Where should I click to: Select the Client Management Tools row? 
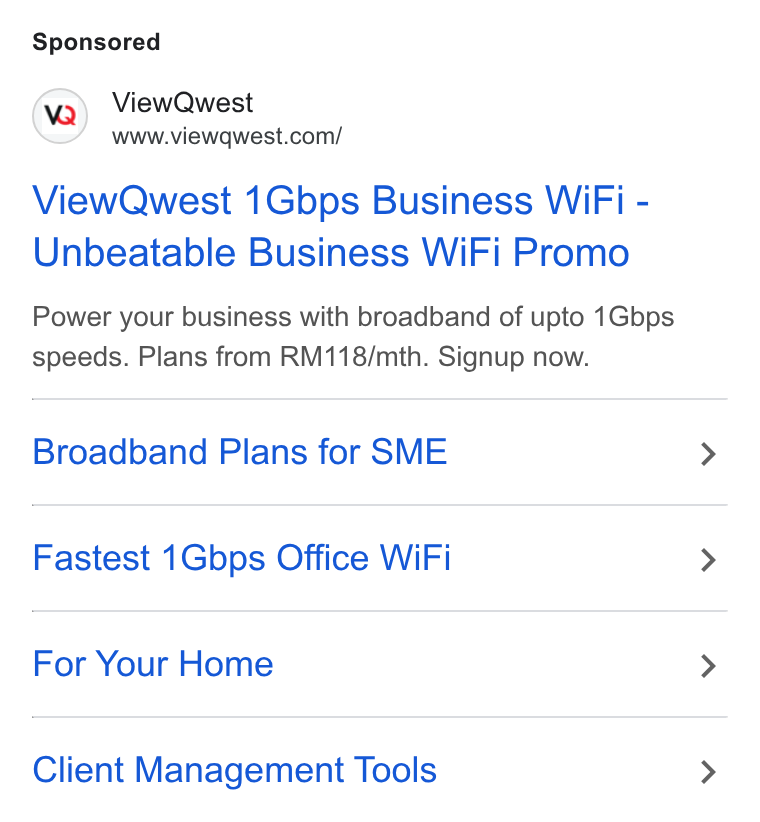tap(379, 770)
